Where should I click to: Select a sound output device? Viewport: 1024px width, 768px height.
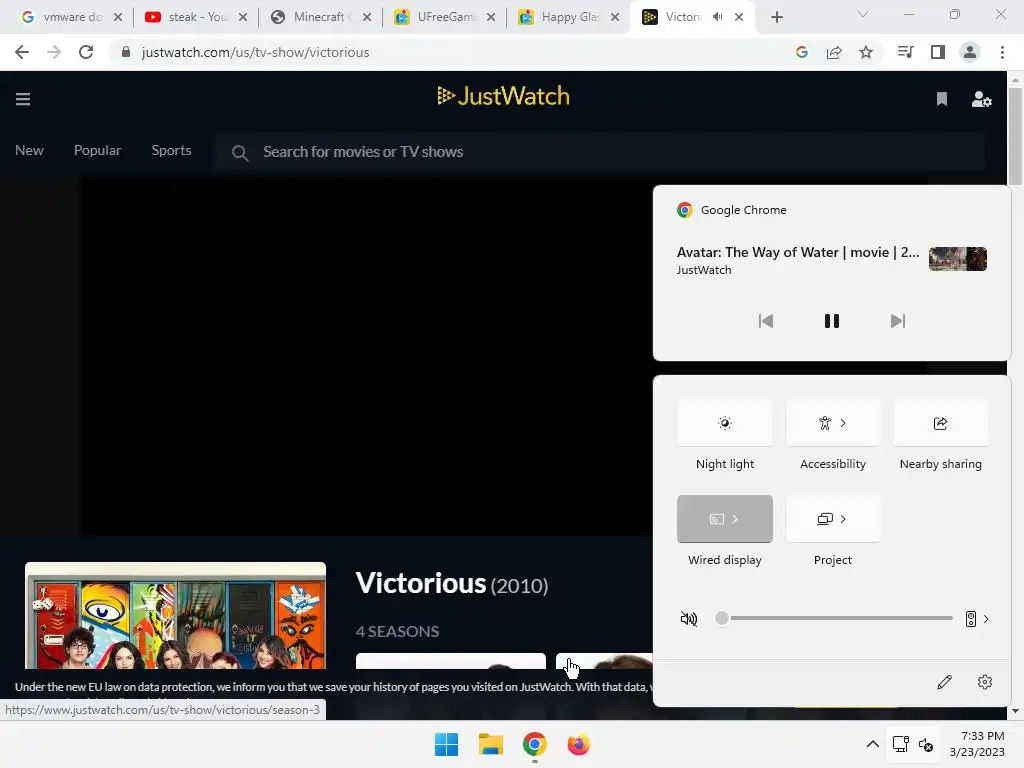[977, 618]
